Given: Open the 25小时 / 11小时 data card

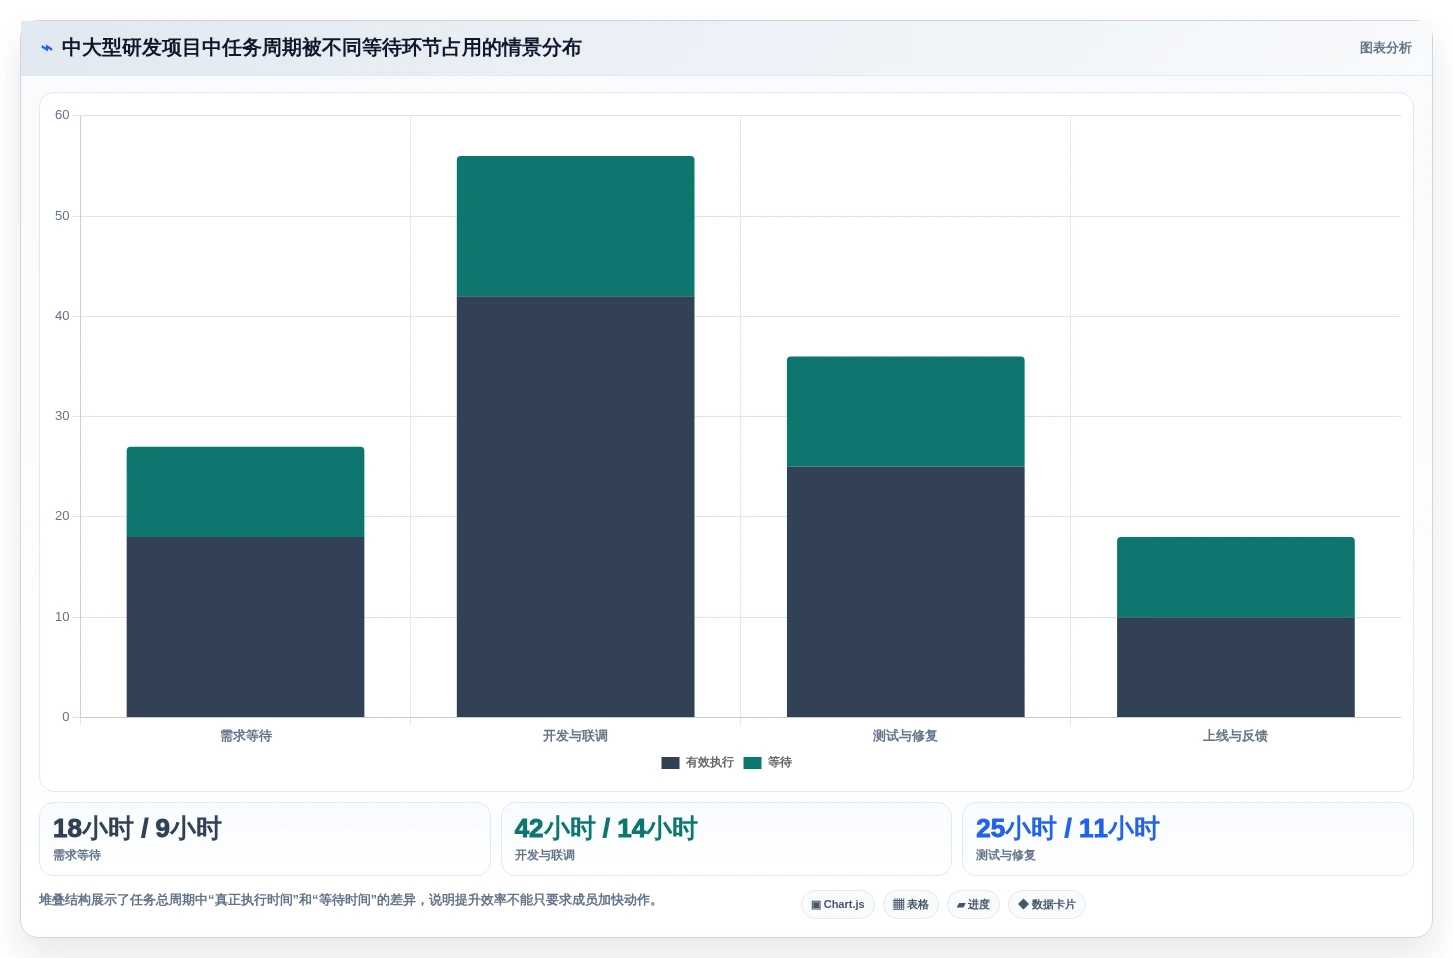Looking at the screenshot, I should [1188, 839].
